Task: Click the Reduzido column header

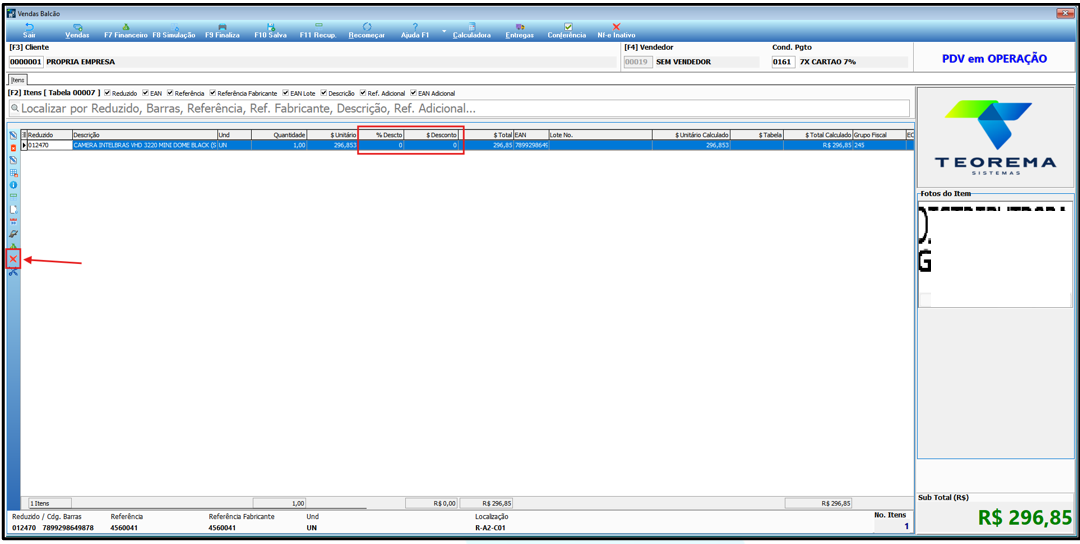Action: [50, 135]
